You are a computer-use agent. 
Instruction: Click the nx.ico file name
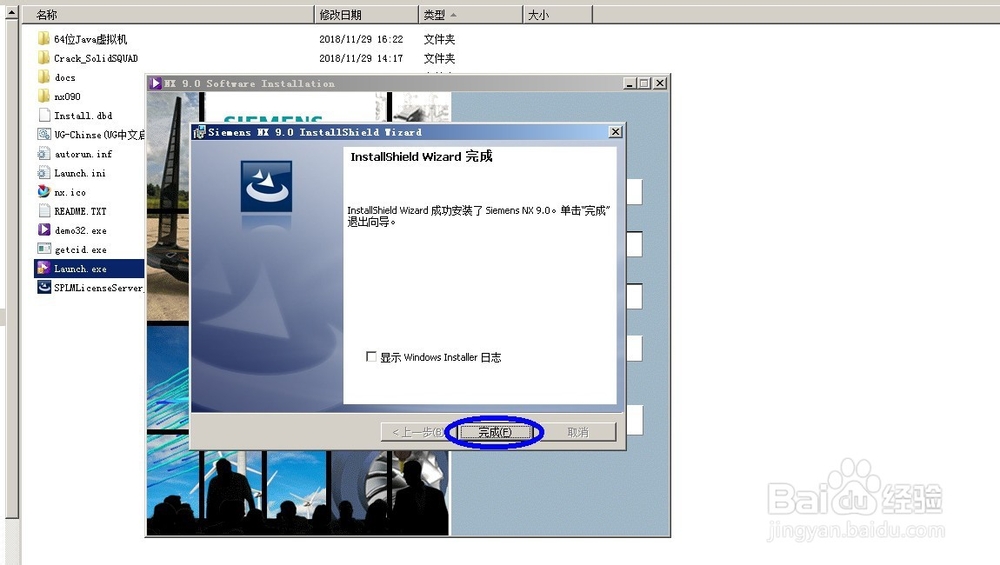70,193
